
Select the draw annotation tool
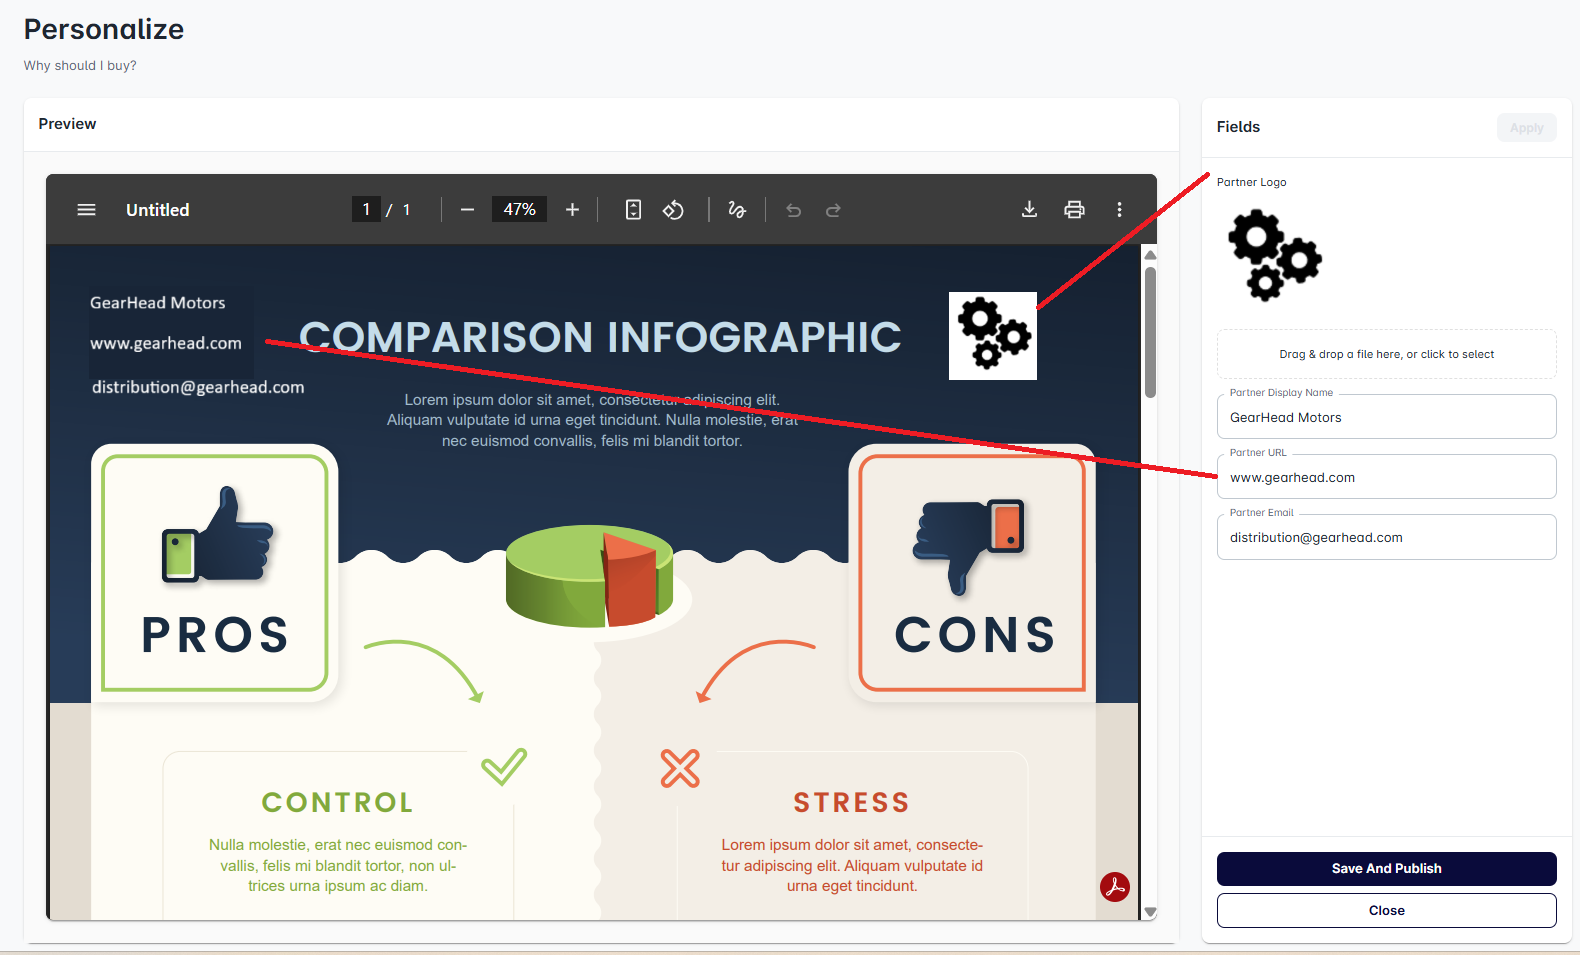click(x=737, y=210)
